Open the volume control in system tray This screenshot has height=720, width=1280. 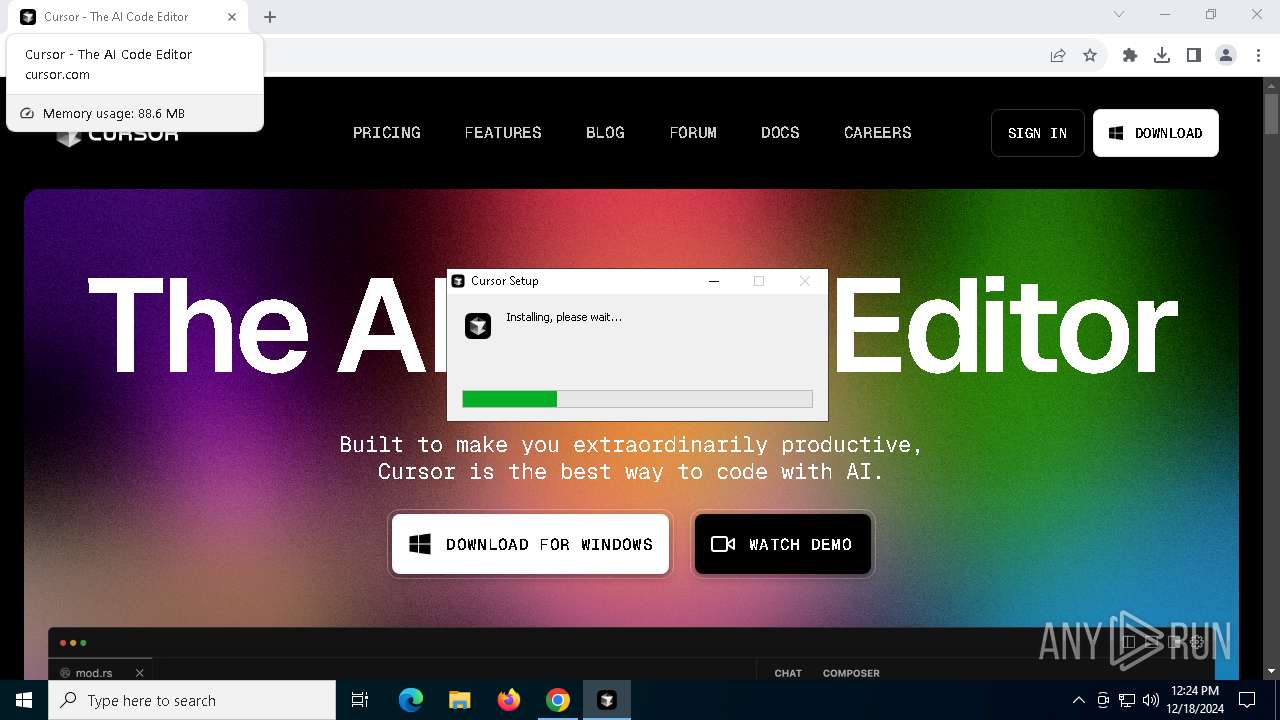click(x=1151, y=700)
